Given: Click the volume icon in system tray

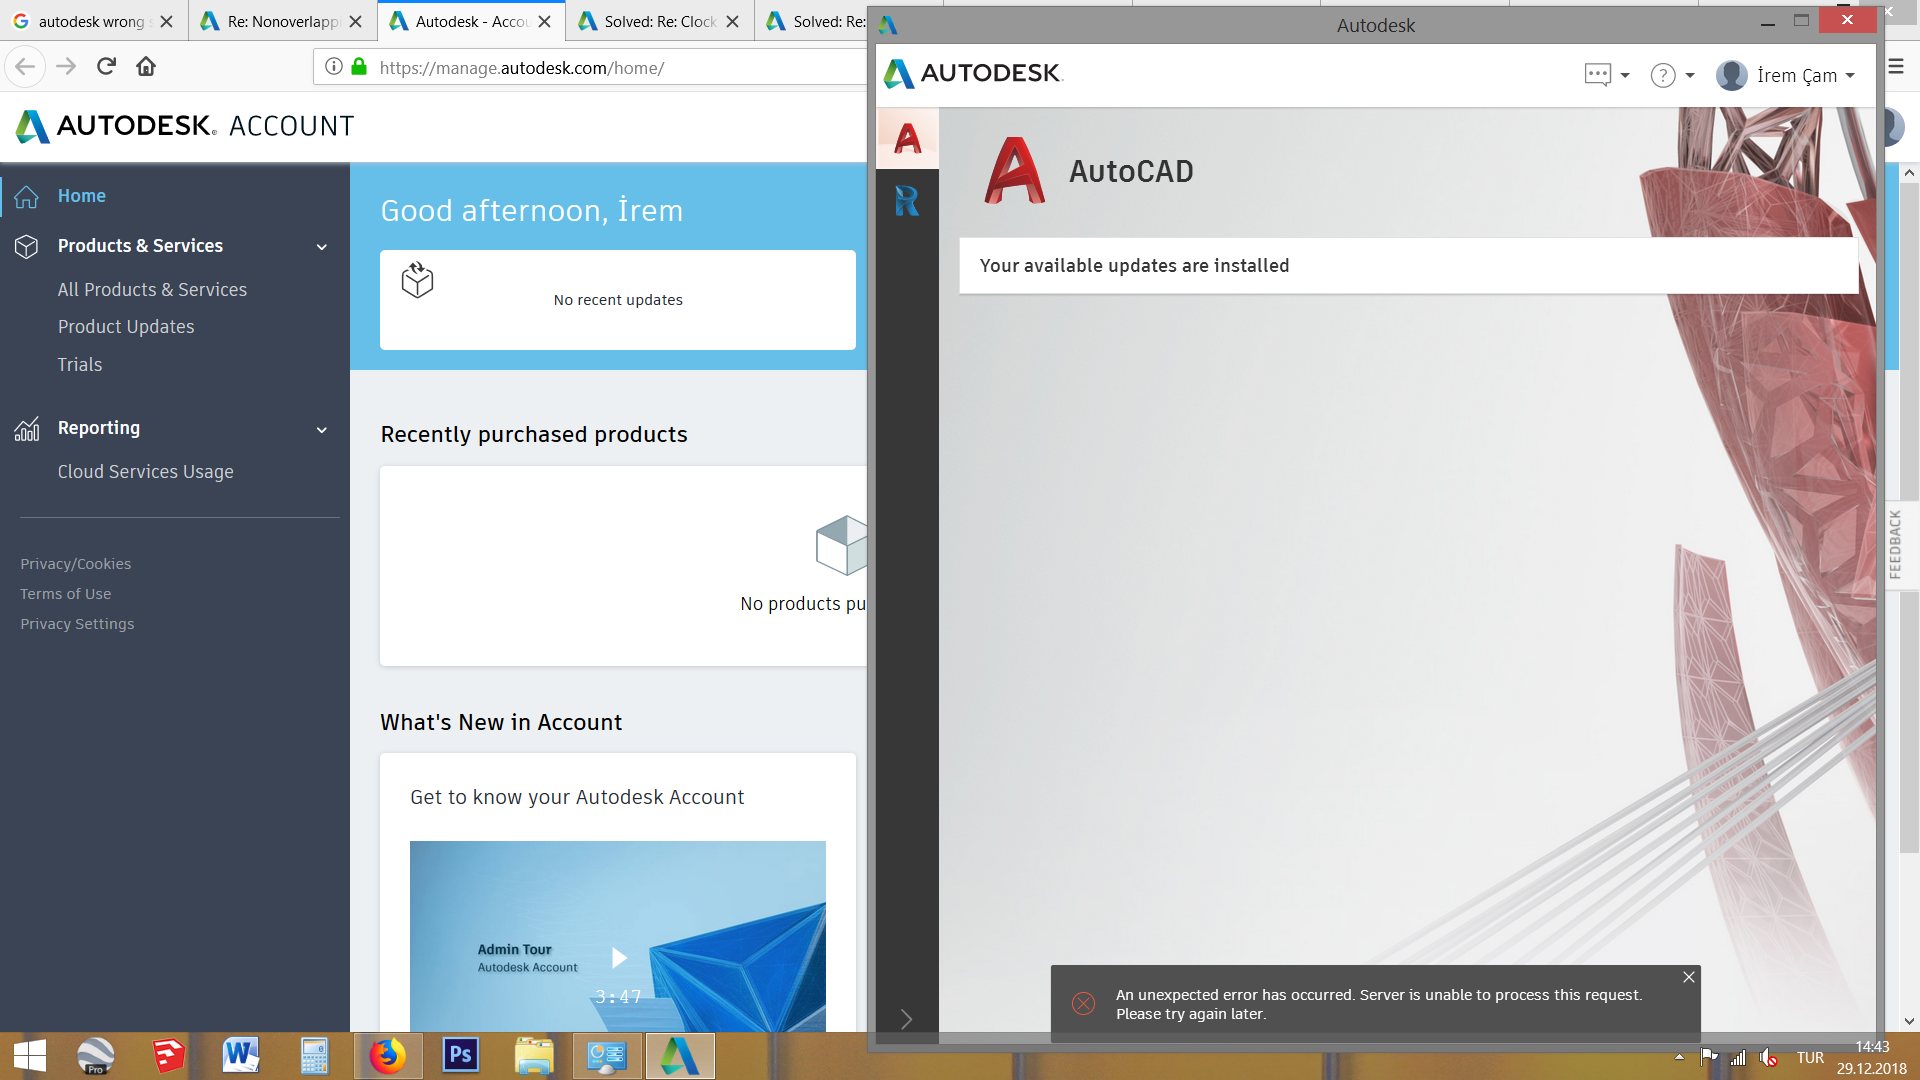Looking at the screenshot, I should (x=1769, y=1058).
